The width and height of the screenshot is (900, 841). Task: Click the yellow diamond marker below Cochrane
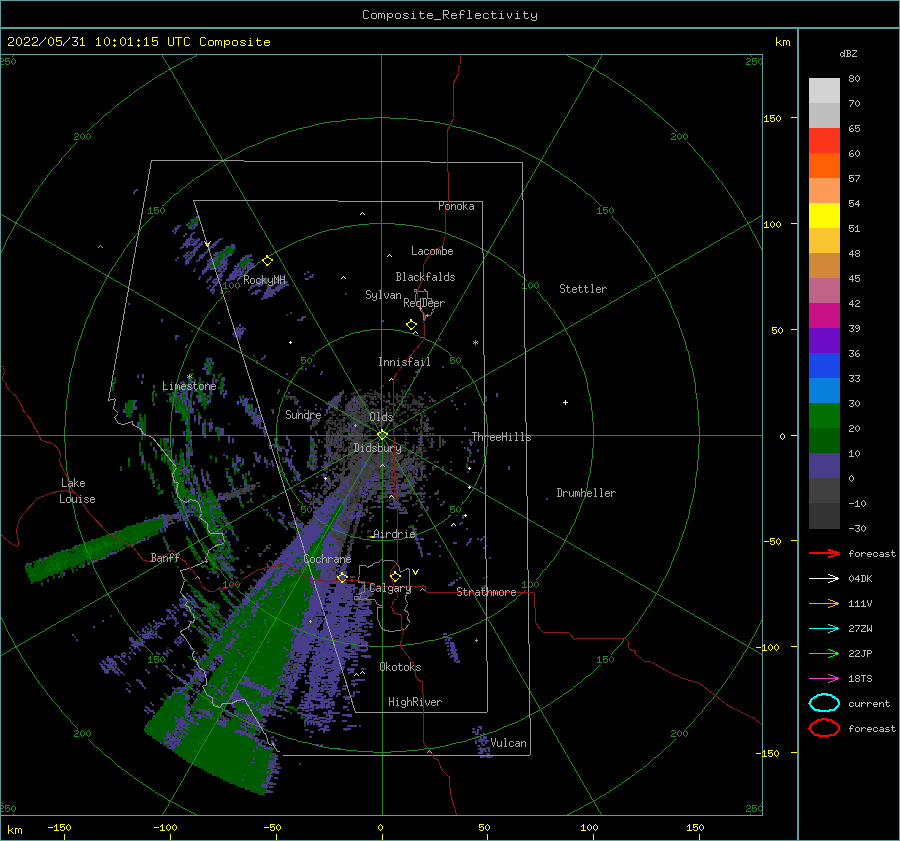pyautogui.click(x=342, y=577)
